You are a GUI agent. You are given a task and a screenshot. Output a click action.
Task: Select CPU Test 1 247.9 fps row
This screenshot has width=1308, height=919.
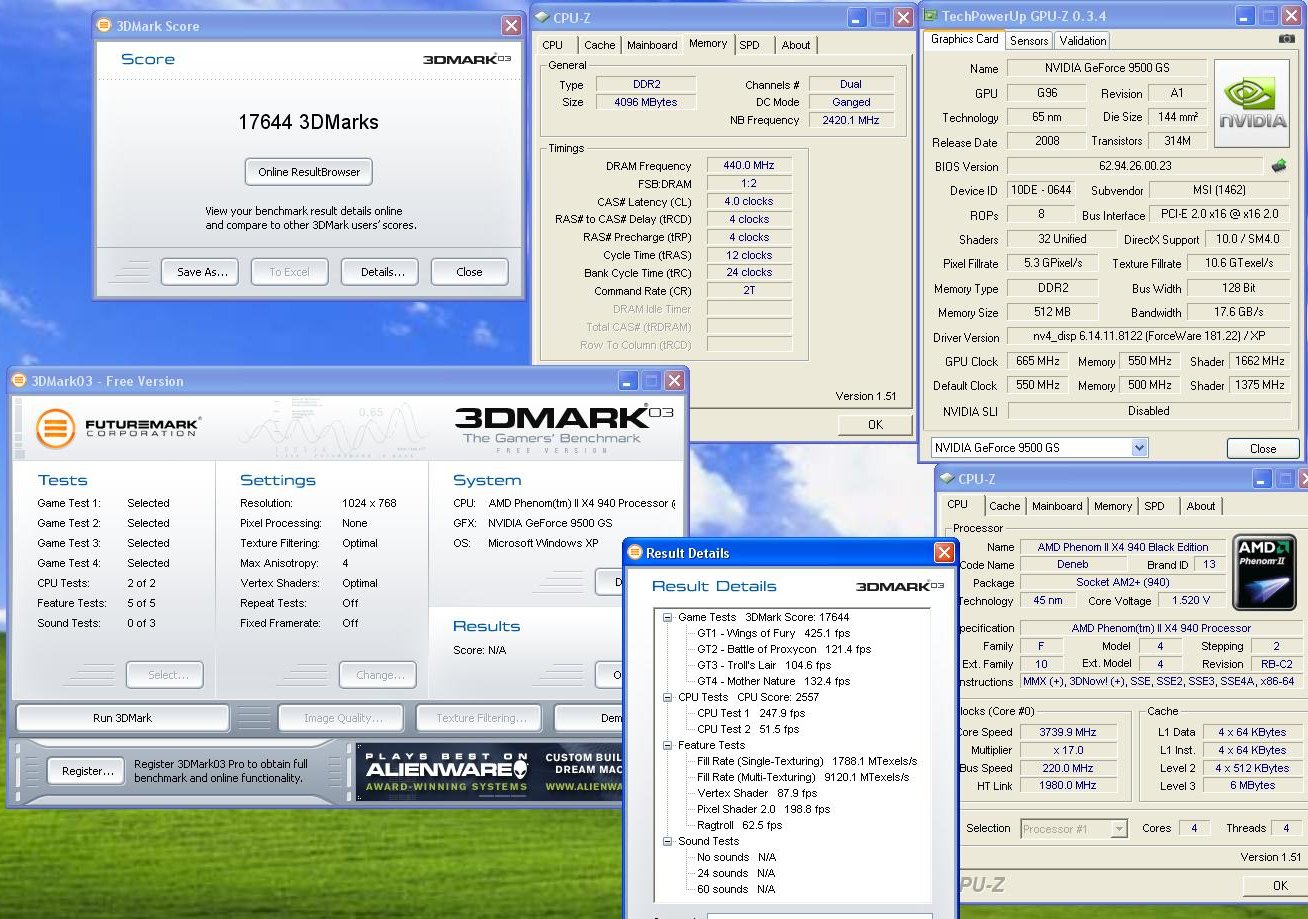point(751,713)
